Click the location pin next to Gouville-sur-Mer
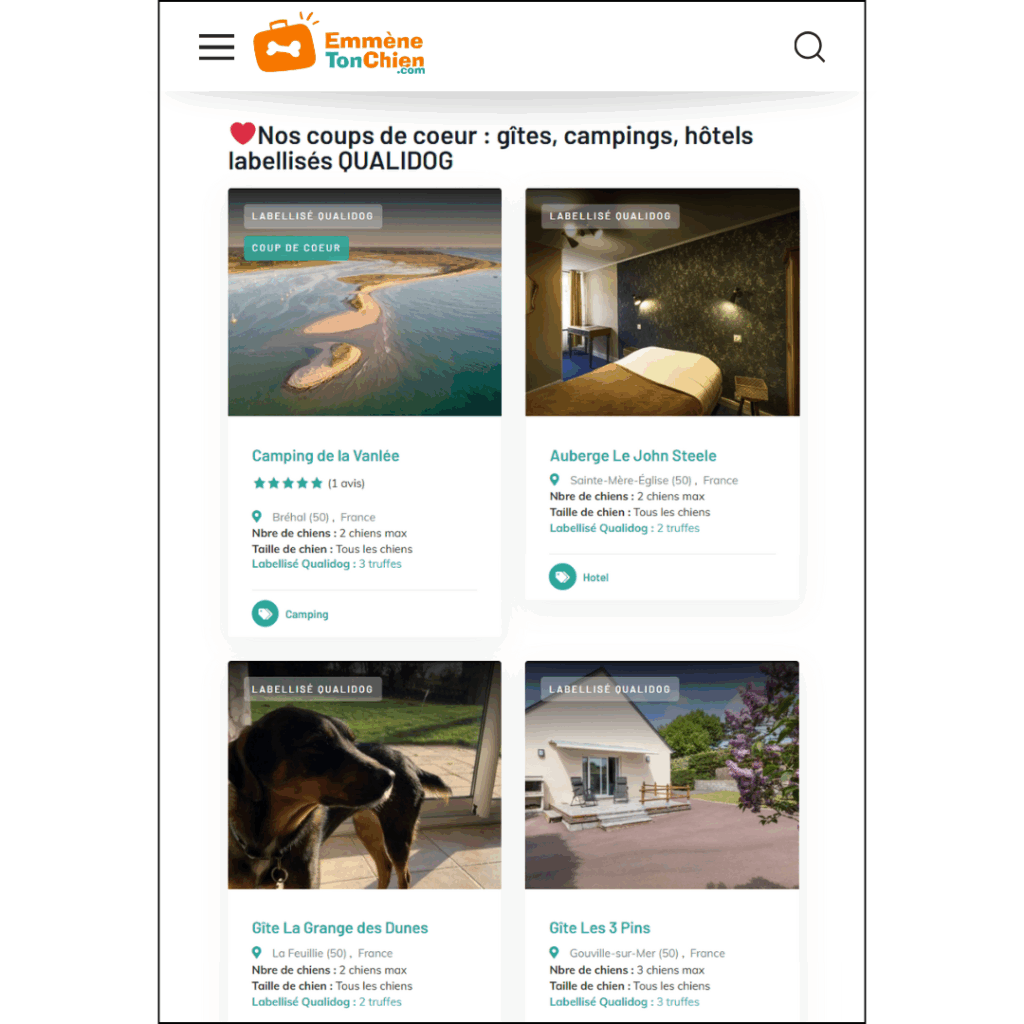 [554, 953]
